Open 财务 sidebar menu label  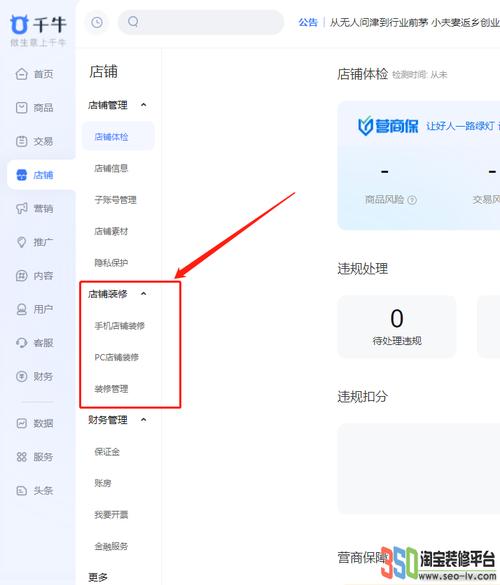pos(43,376)
